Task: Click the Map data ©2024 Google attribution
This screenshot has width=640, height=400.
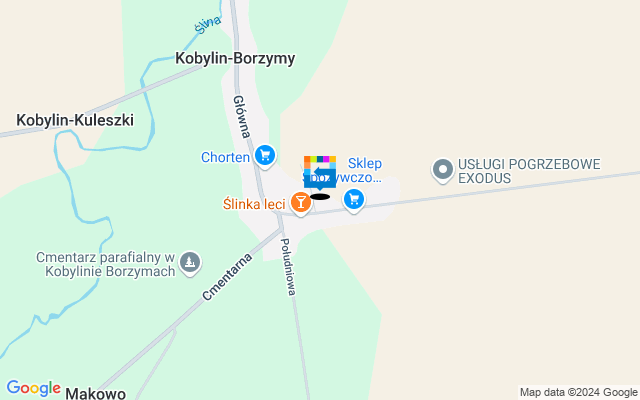Action: pyautogui.click(x=578, y=393)
